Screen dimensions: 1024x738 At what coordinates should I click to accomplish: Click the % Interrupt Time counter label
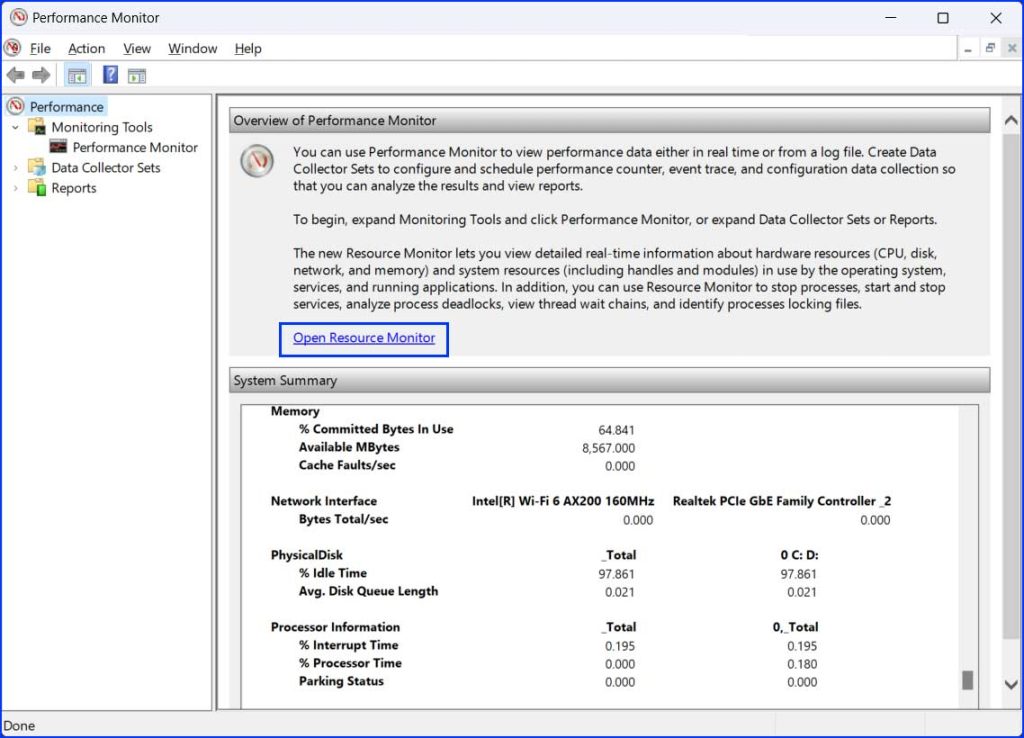349,645
